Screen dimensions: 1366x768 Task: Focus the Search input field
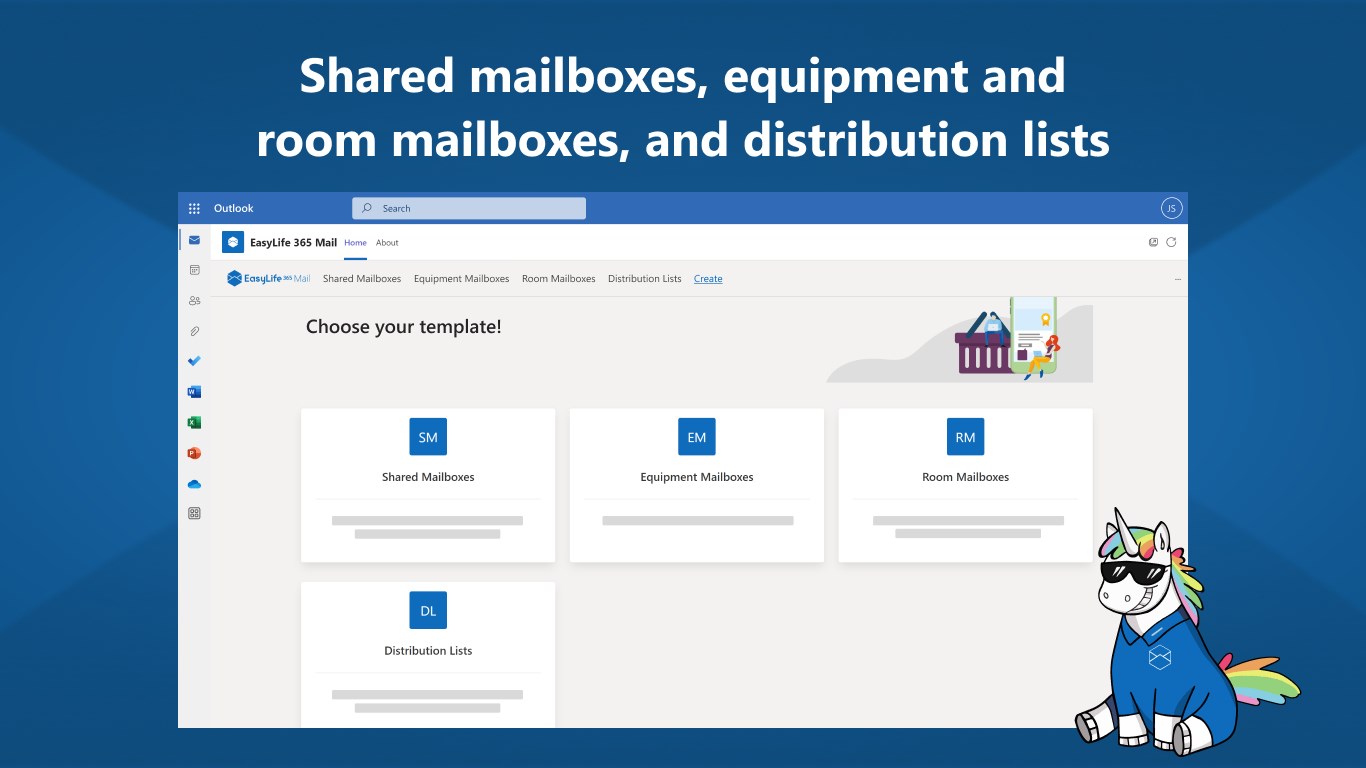pyautogui.click(x=469, y=208)
